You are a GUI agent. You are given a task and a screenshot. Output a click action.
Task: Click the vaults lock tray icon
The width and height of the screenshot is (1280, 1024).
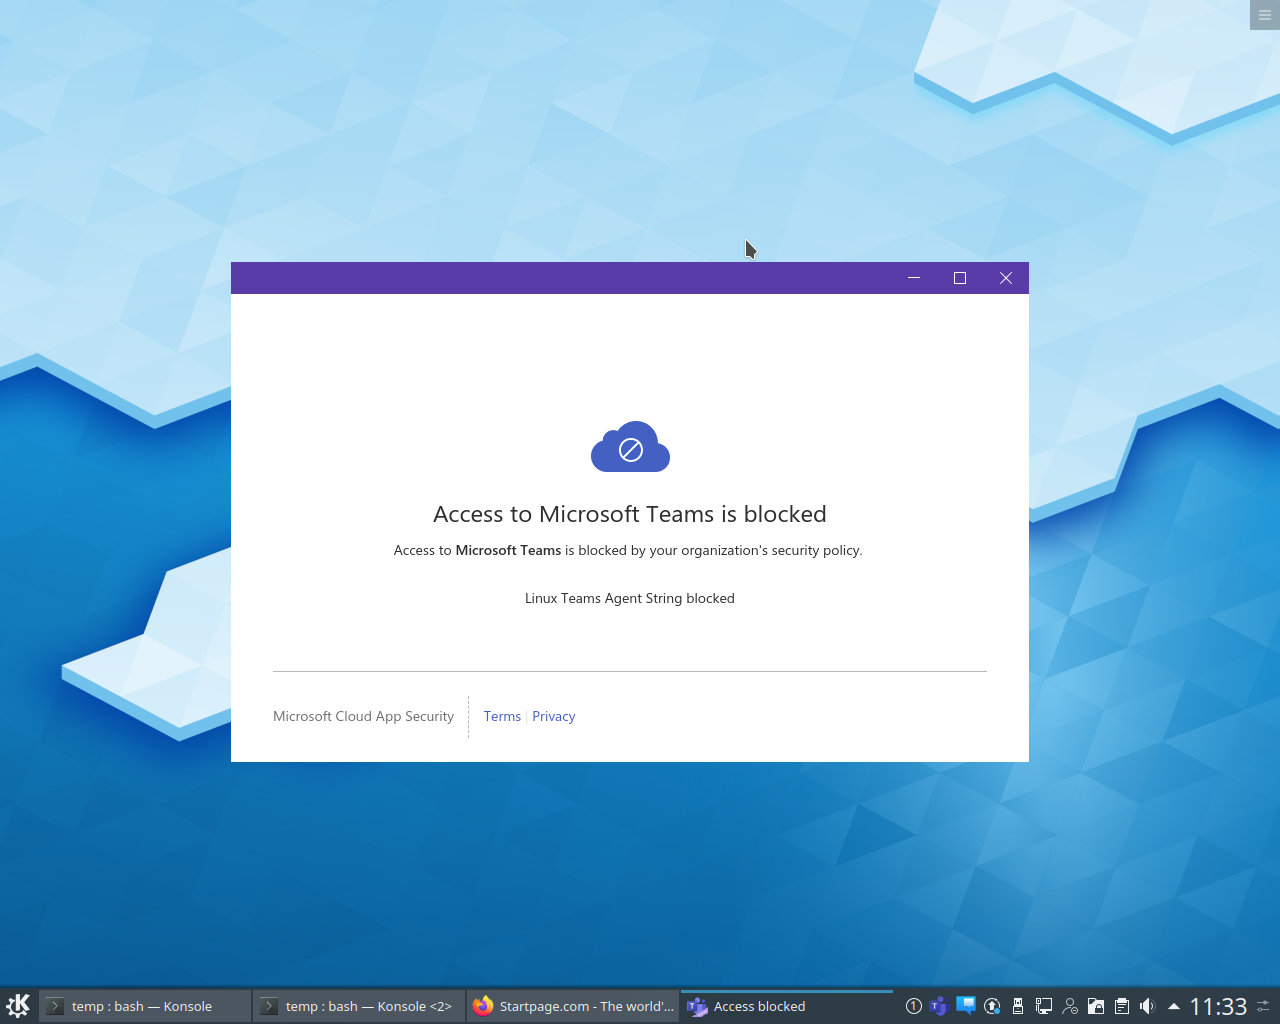[1096, 1006]
